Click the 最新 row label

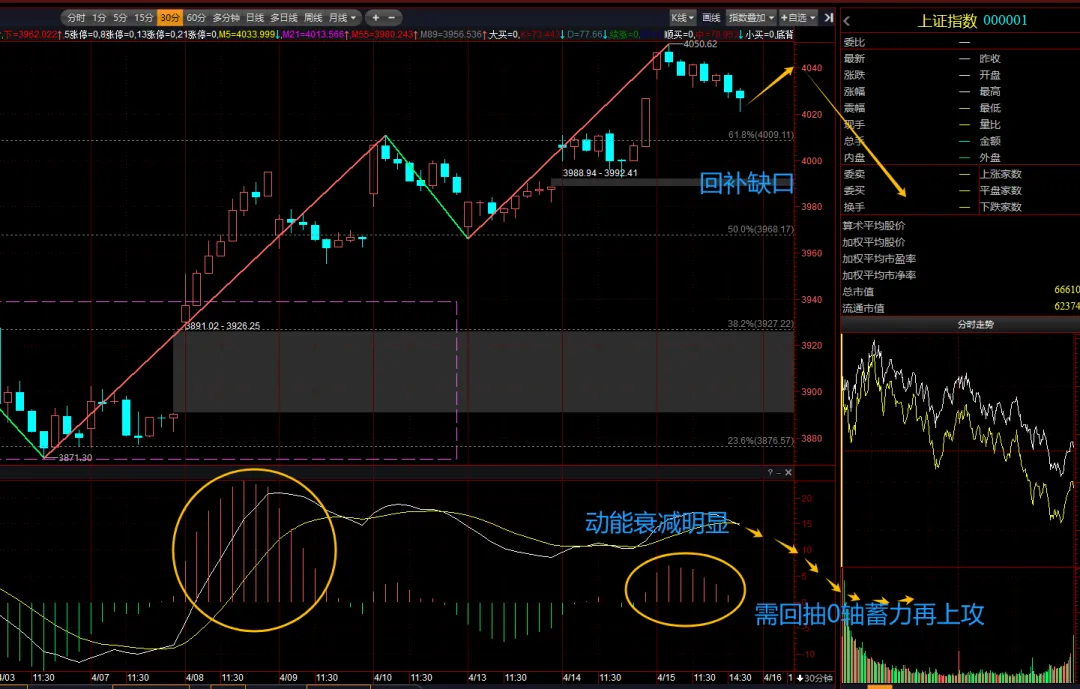(x=854, y=59)
